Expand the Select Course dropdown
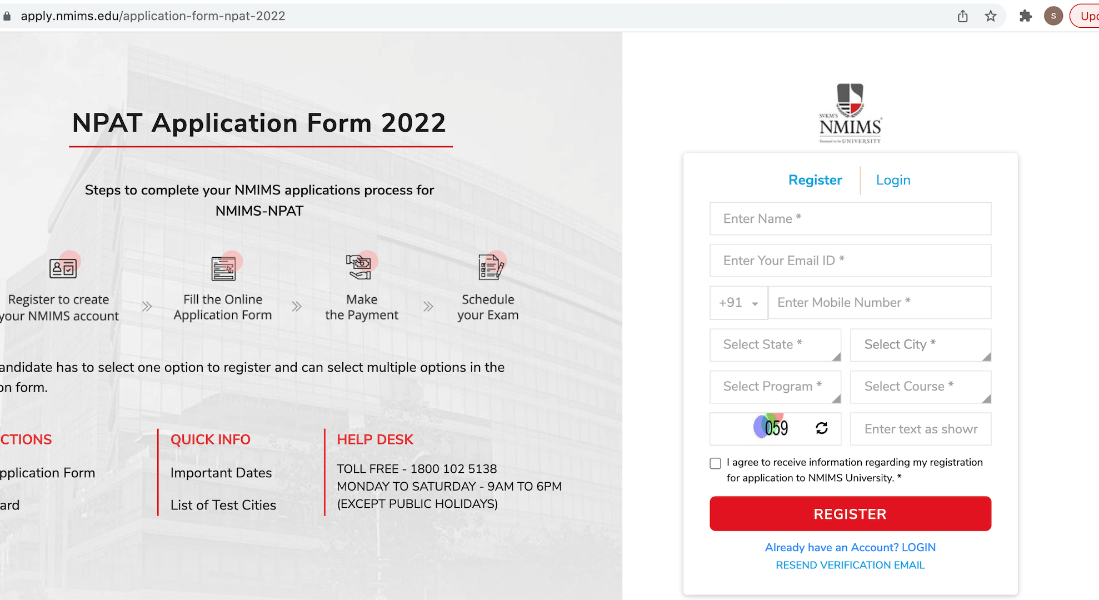Viewport: 1099px width, 600px height. (920, 387)
